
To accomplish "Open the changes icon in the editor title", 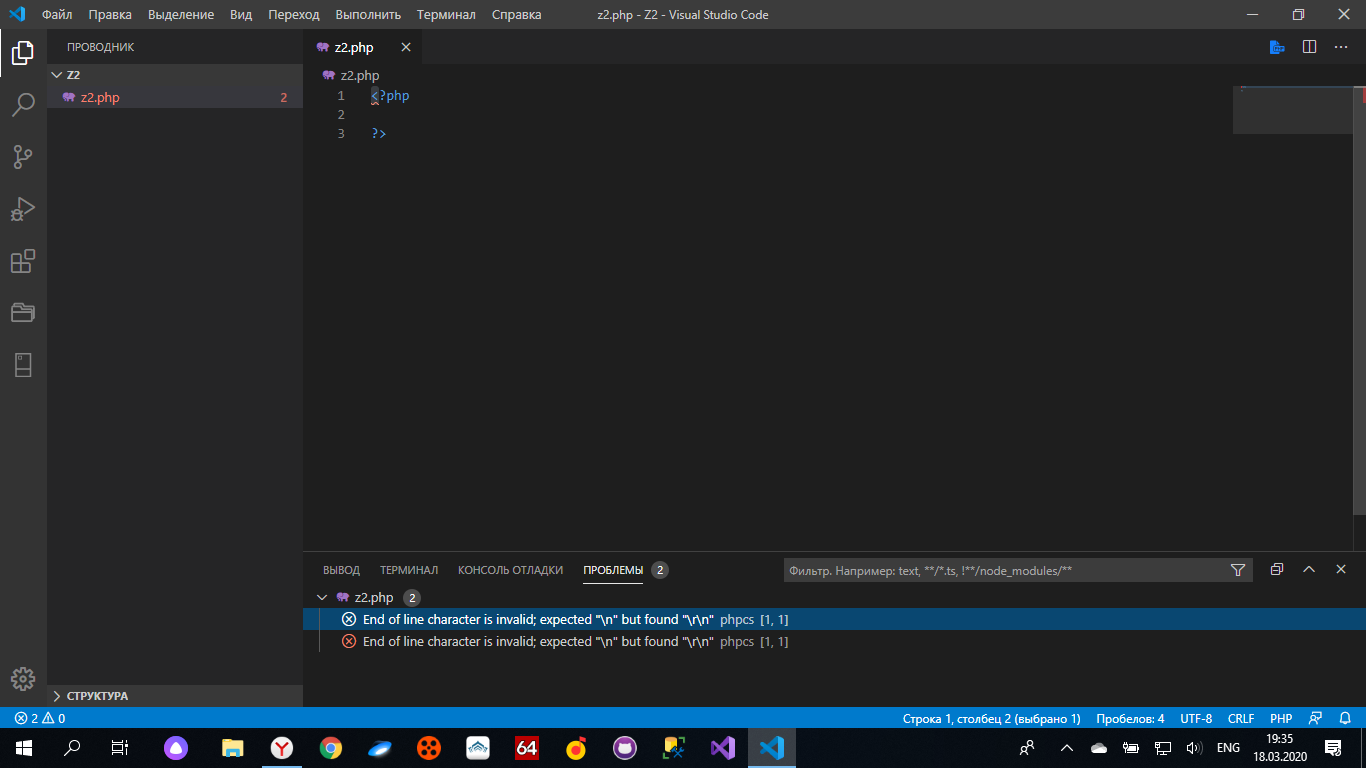I will tap(1277, 47).
